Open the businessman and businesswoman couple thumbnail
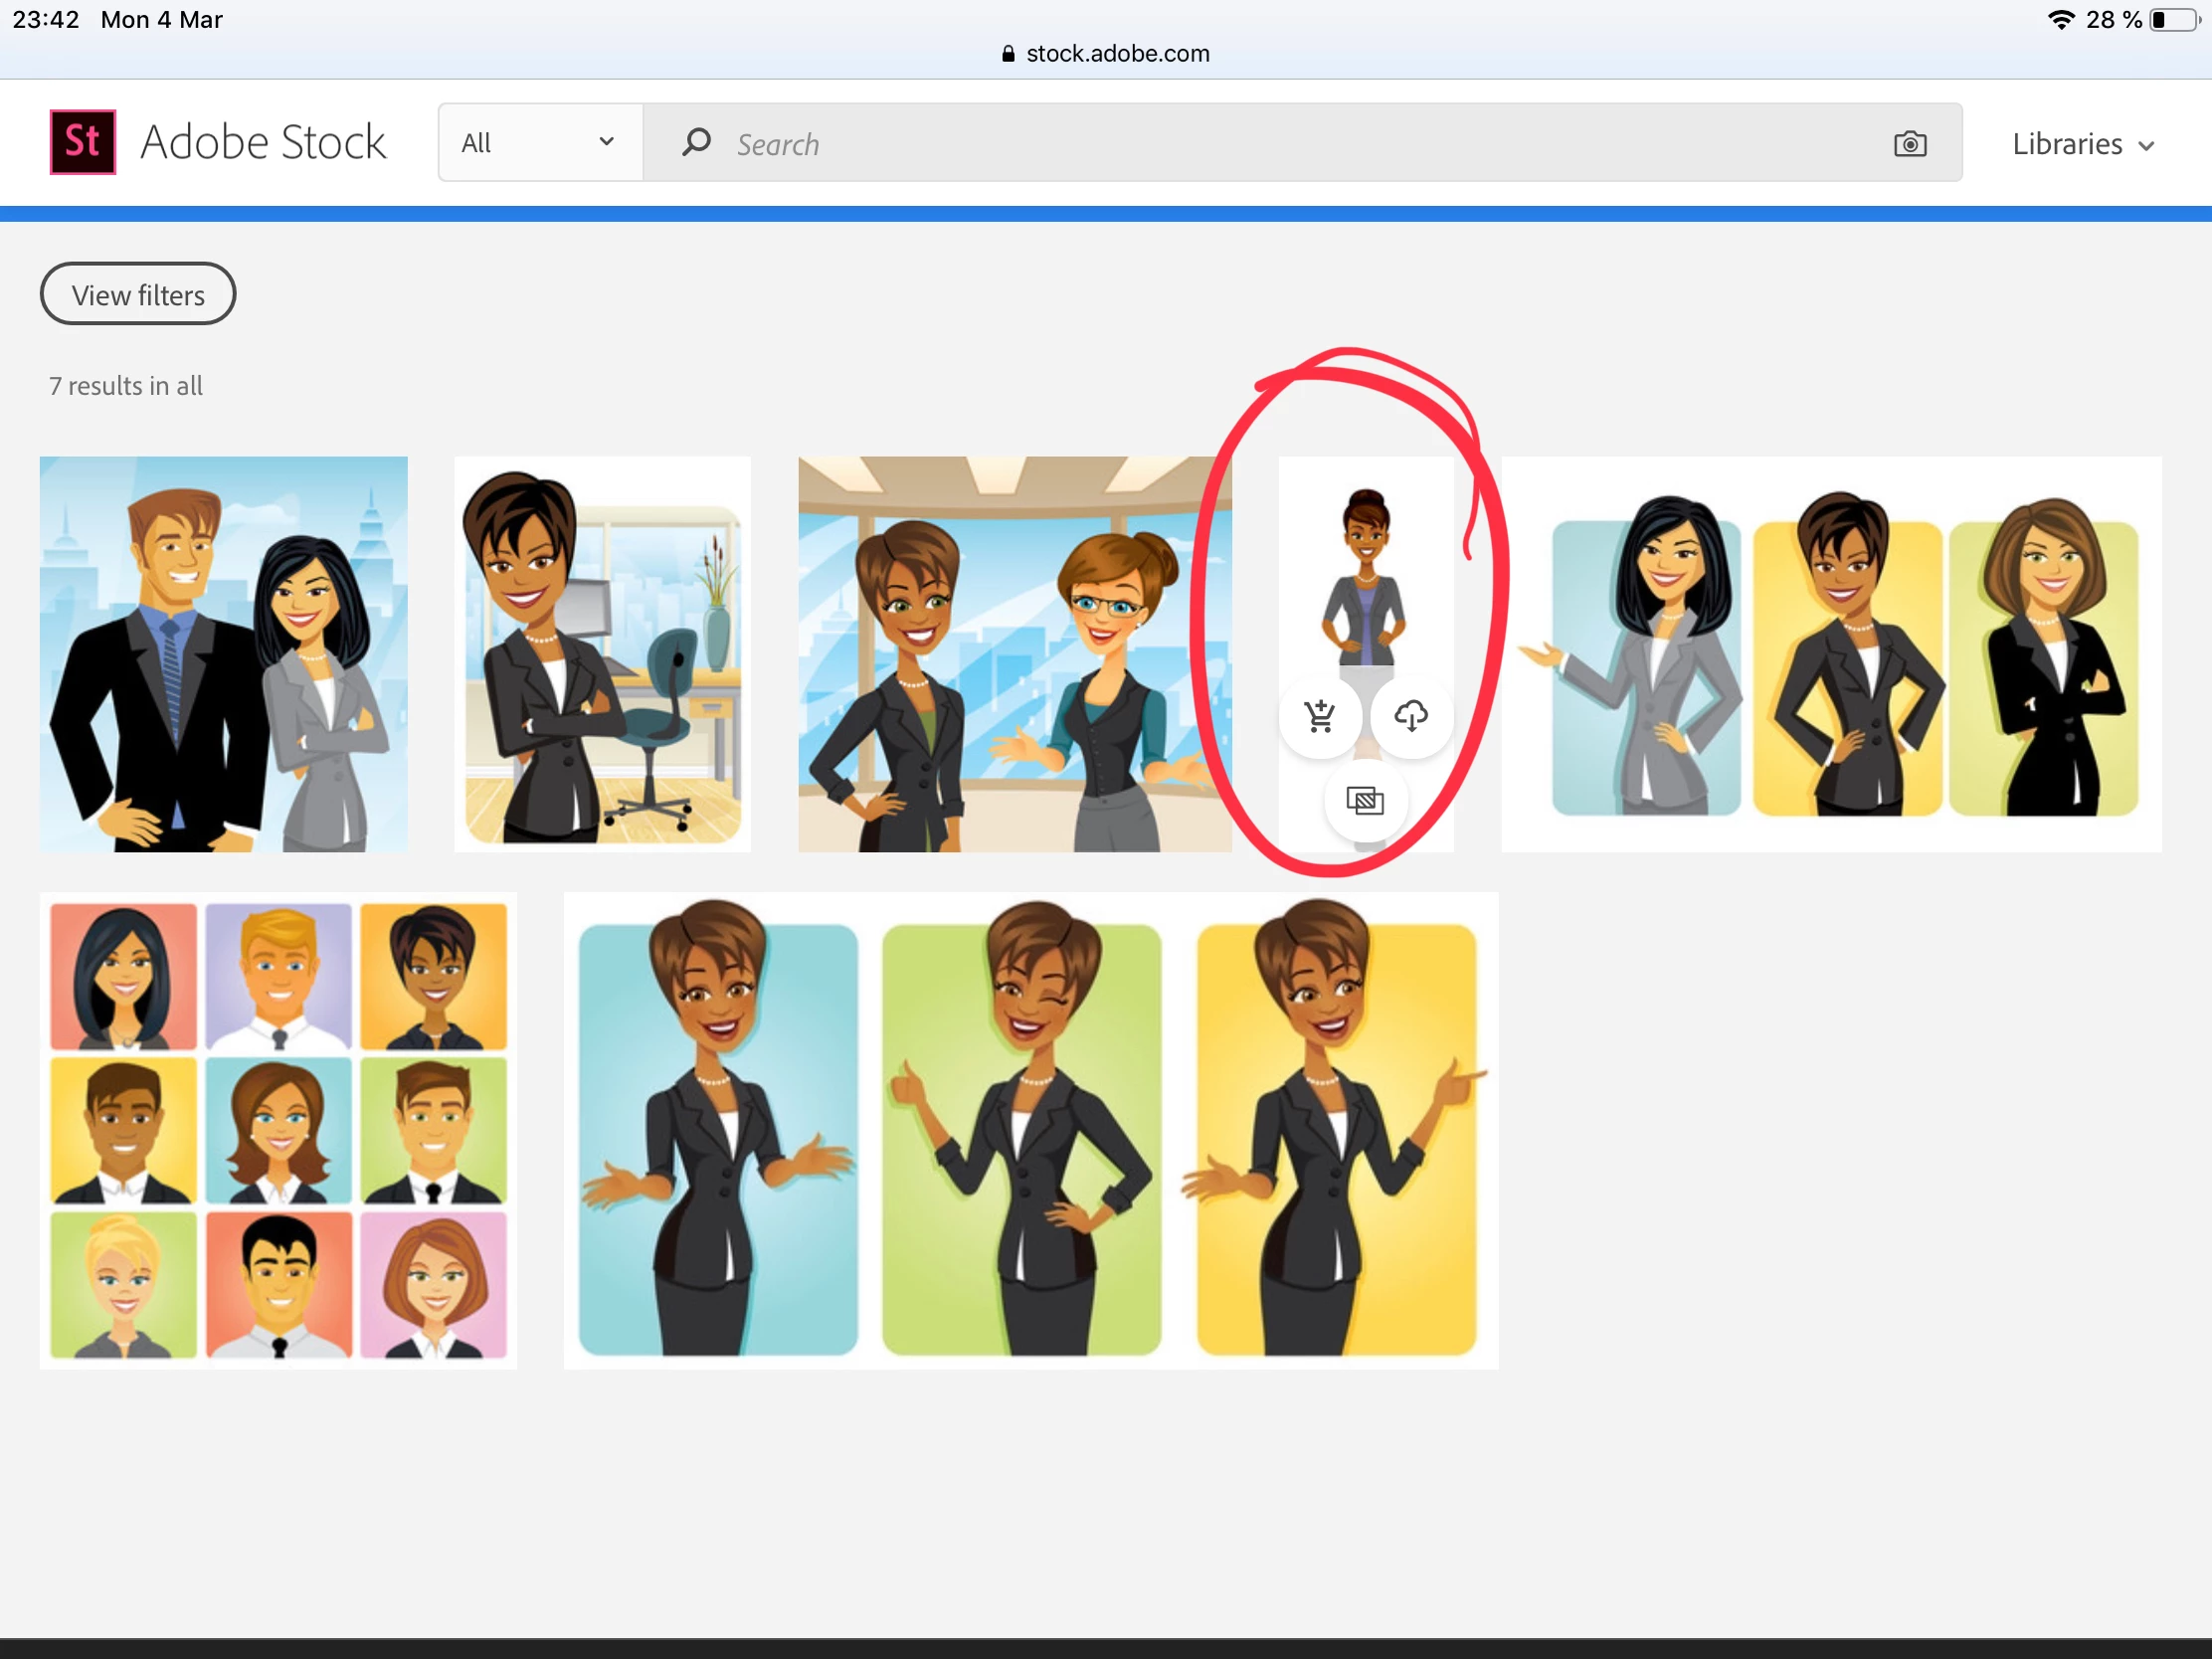The height and width of the screenshot is (1659, 2212). pyautogui.click(x=224, y=654)
